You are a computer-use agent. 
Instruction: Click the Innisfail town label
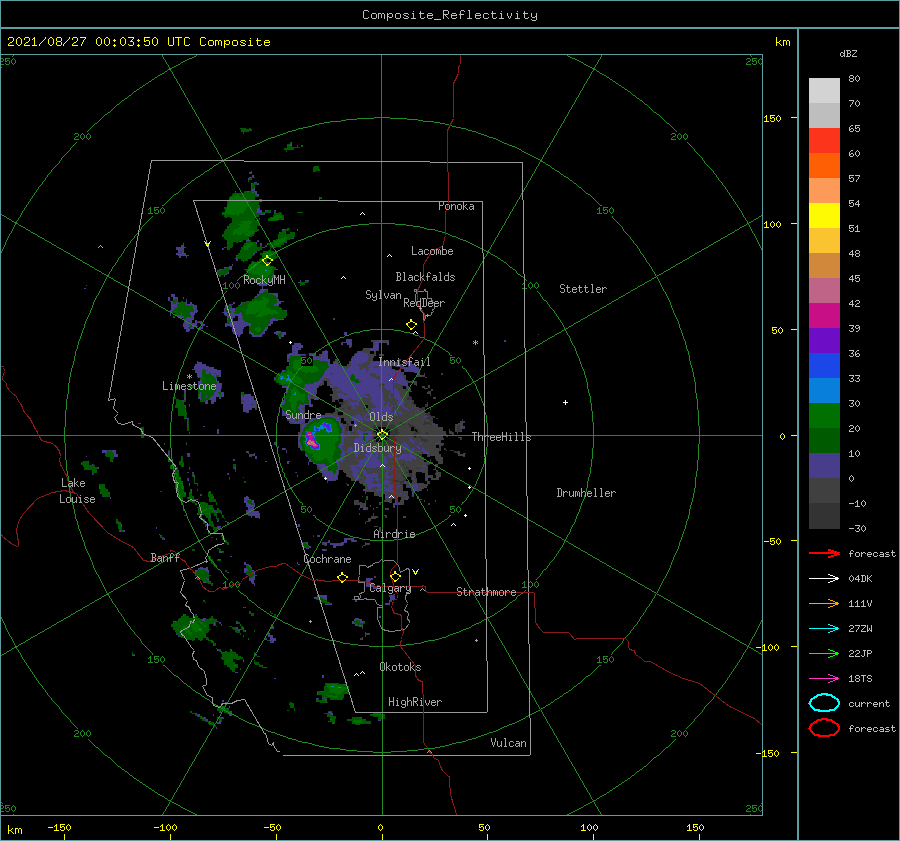click(404, 362)
